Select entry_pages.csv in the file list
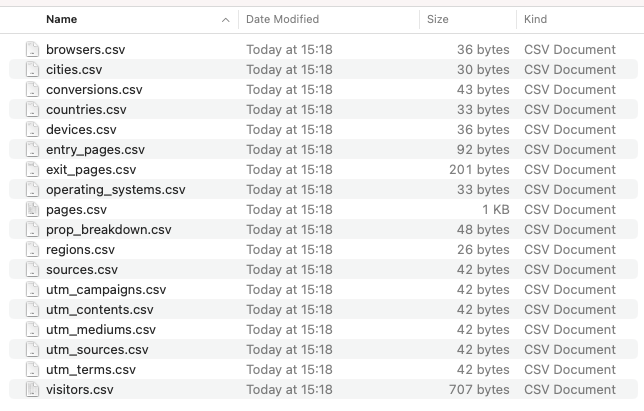The image size is (644, 411). click(x=95, y=150)
